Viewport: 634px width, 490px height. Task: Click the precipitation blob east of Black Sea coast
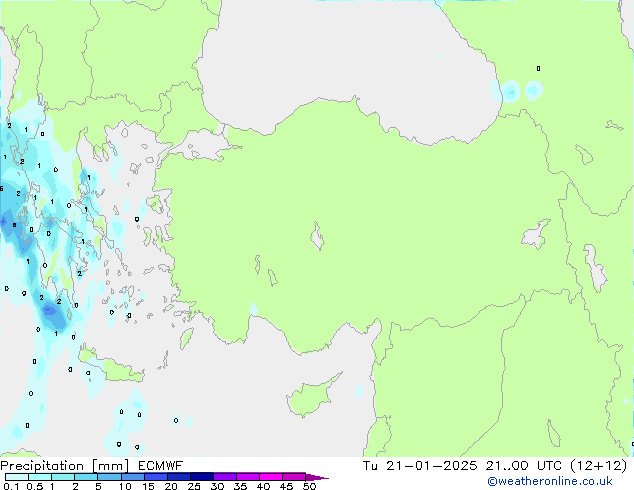pyautogui.click(x=511, y=92)
